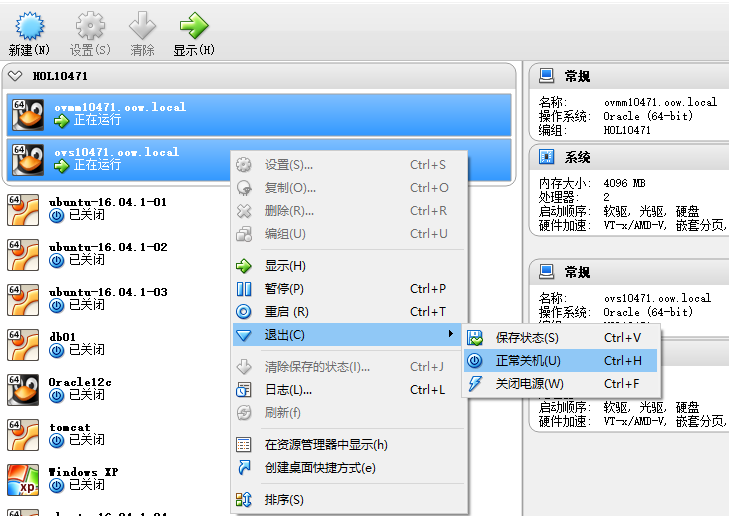This screenshot has width=729, height=516.
Task: Collapse the HOL10471 group chevron
Action: 15,76
